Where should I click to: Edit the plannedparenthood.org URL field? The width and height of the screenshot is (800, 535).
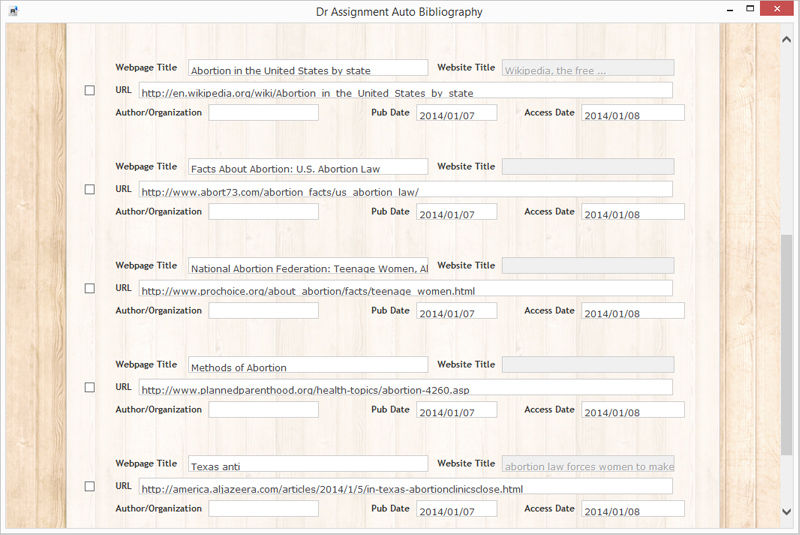(406, 387)
